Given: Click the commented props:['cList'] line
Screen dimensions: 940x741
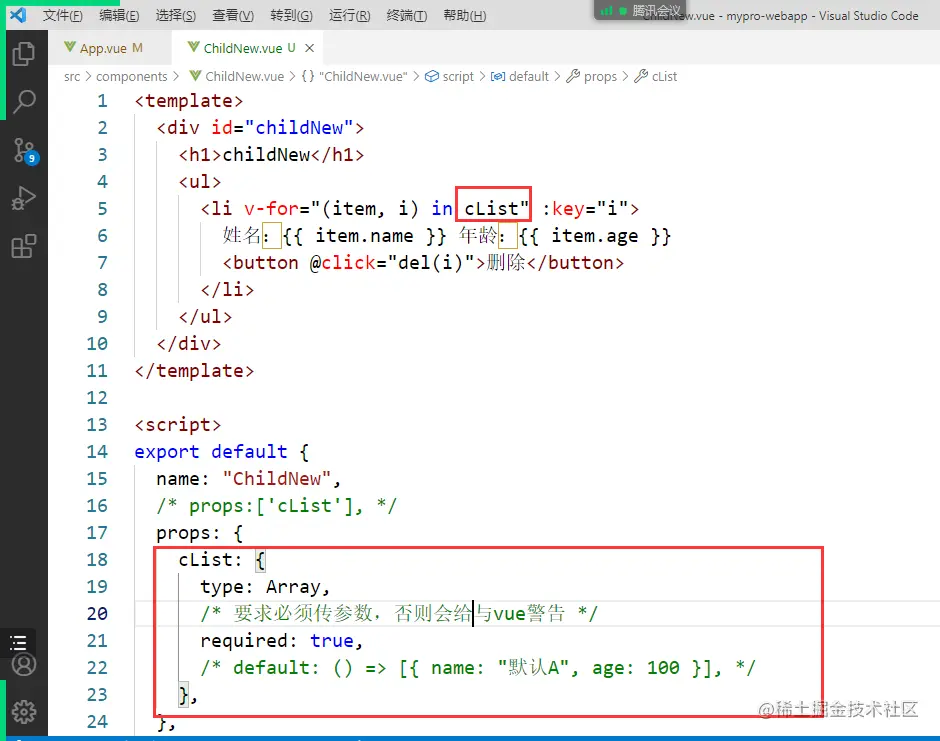Looking at the screenshot, I should [x=276, y=505].
